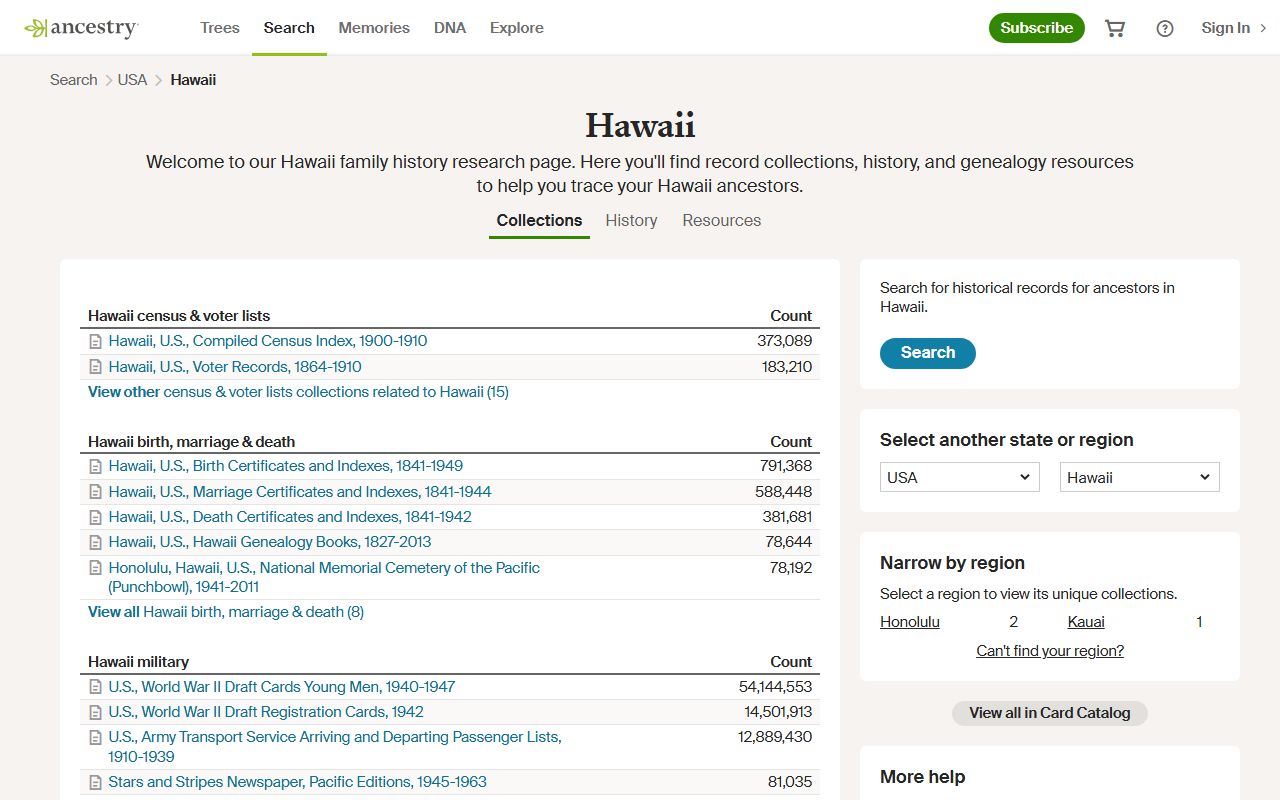
Task: Open Marriage Certificates and Indexes, 1841-1944
Action: click(300, 492)
